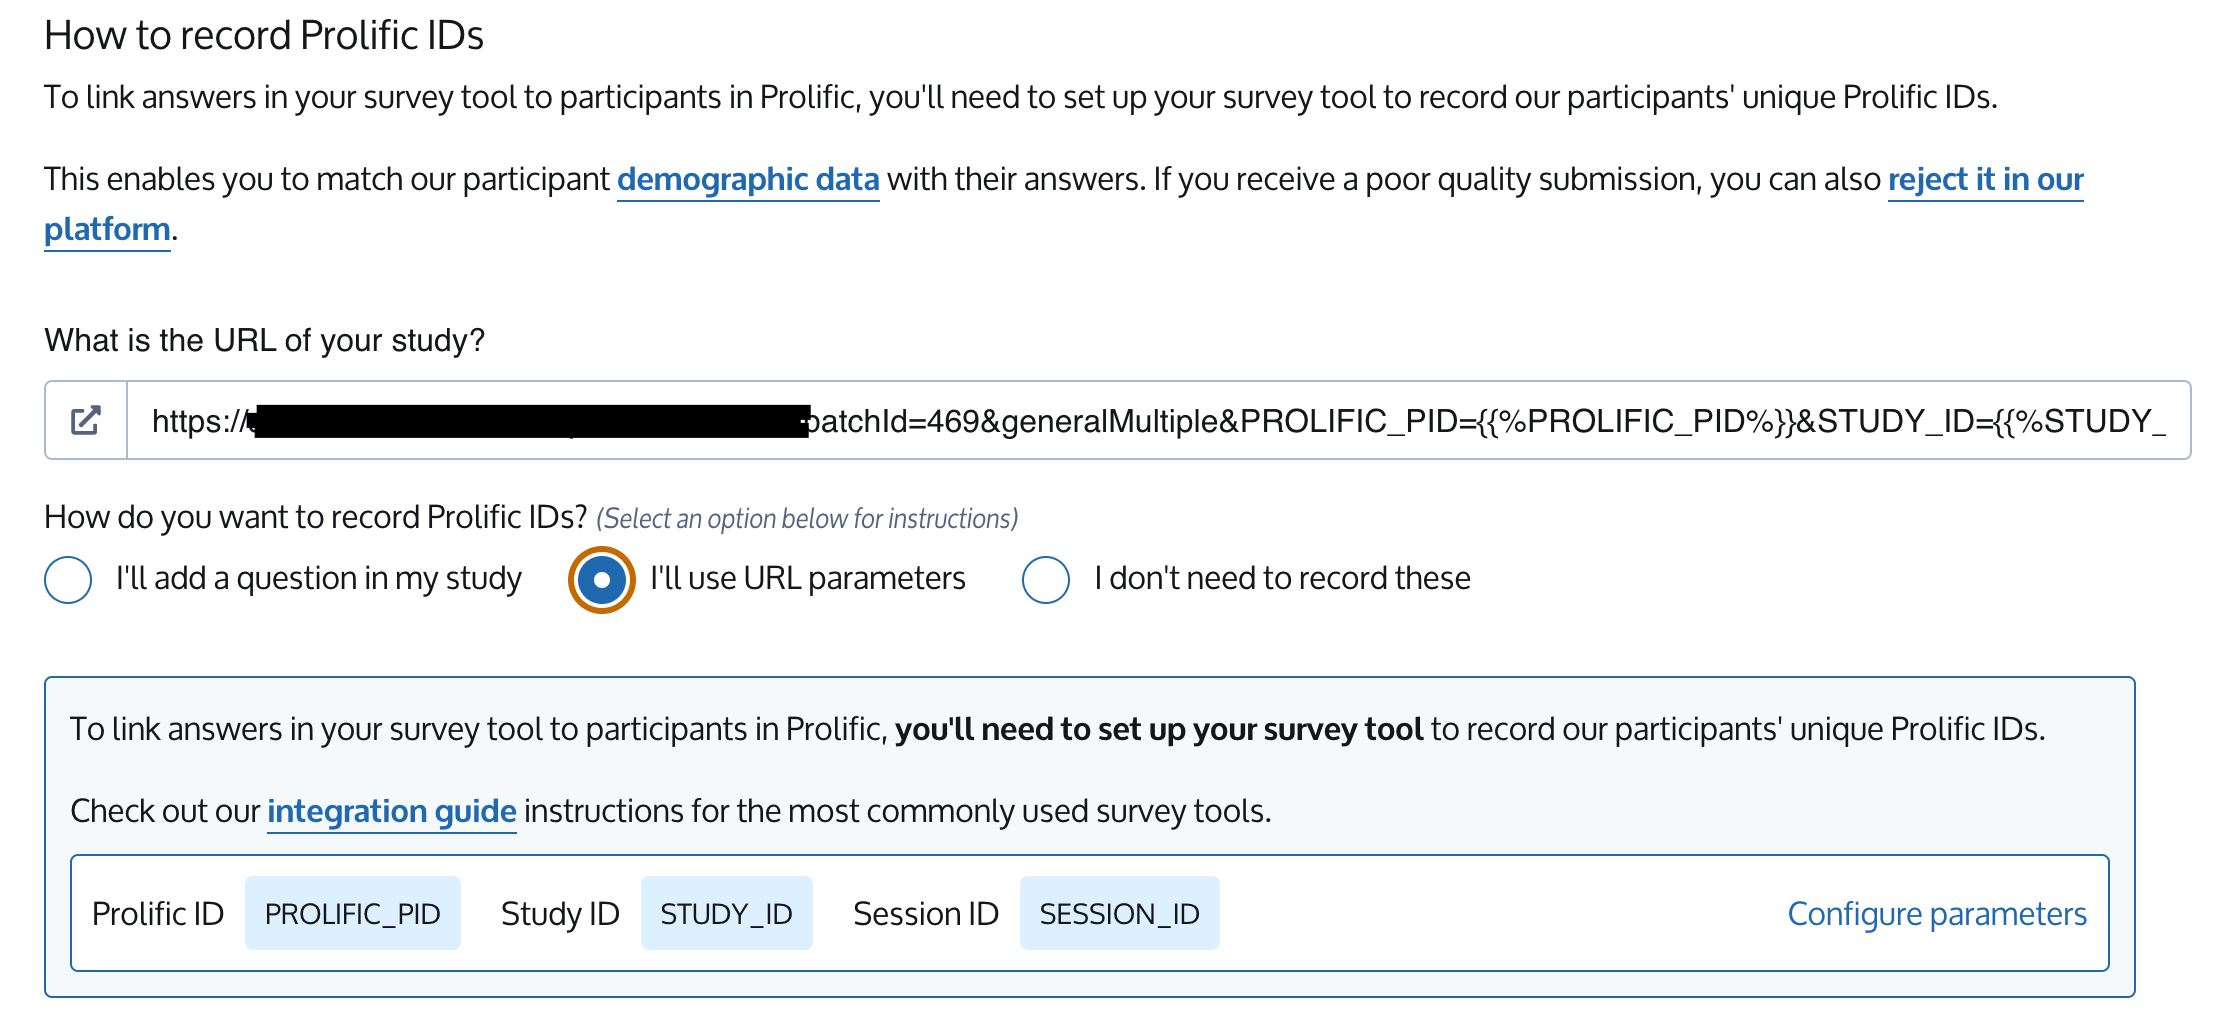Click "What is the URL of your study?" label
2224x1026 pixels.
[x=265, y=340]
